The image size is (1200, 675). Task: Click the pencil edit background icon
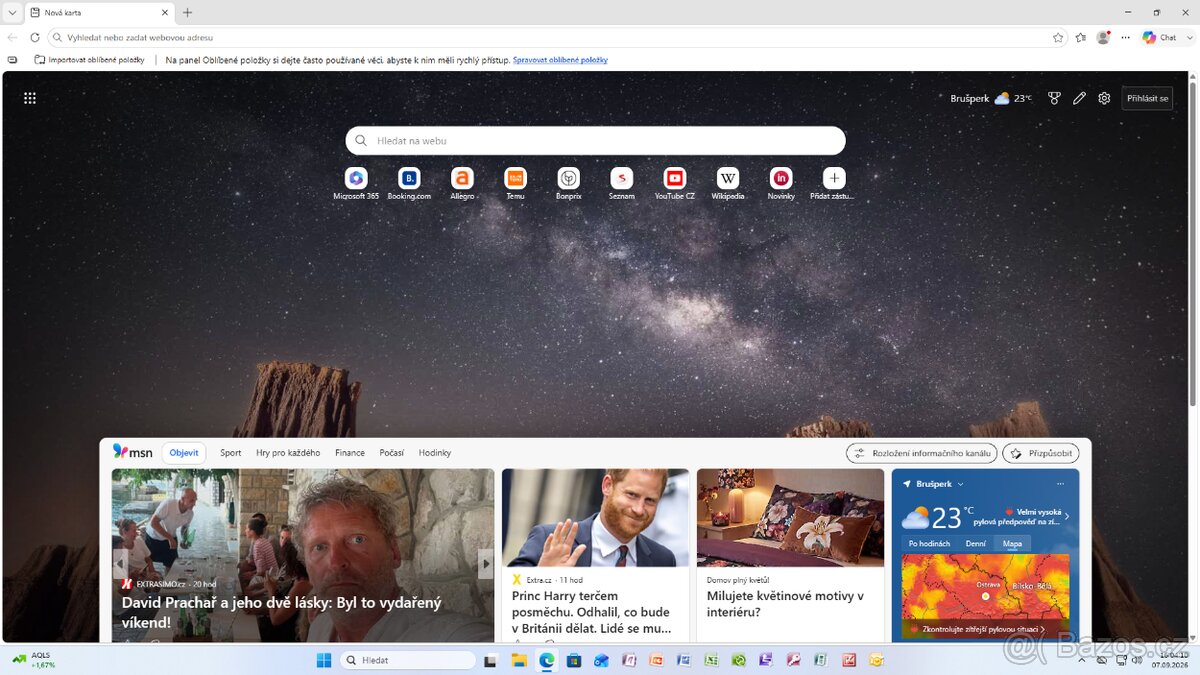click(x=1079, y=98)
